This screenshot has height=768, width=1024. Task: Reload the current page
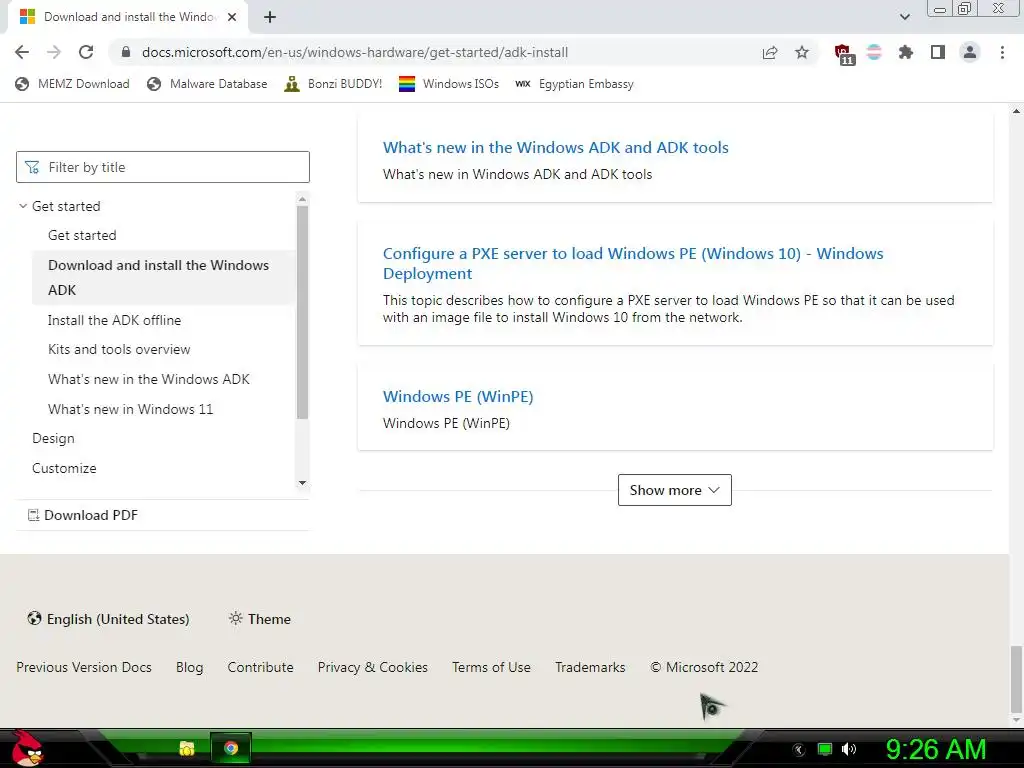(x=86, y=52)
